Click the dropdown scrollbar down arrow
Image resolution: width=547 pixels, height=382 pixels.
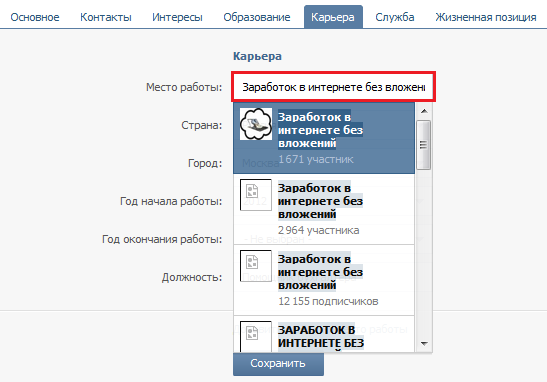tap(424, 344)
